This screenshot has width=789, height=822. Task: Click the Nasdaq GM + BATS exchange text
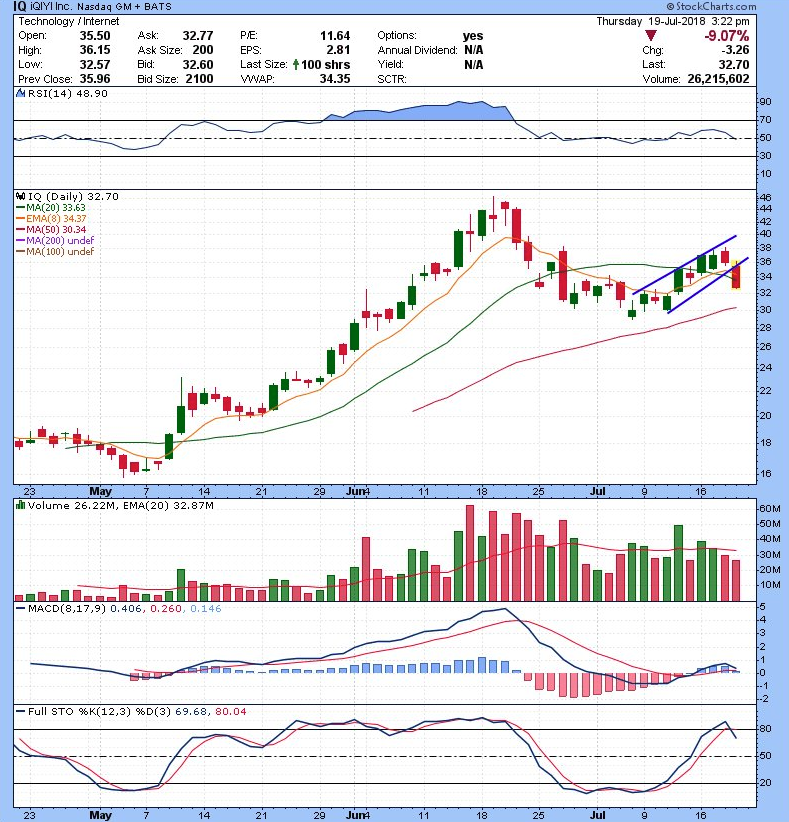tap(126, 7)
